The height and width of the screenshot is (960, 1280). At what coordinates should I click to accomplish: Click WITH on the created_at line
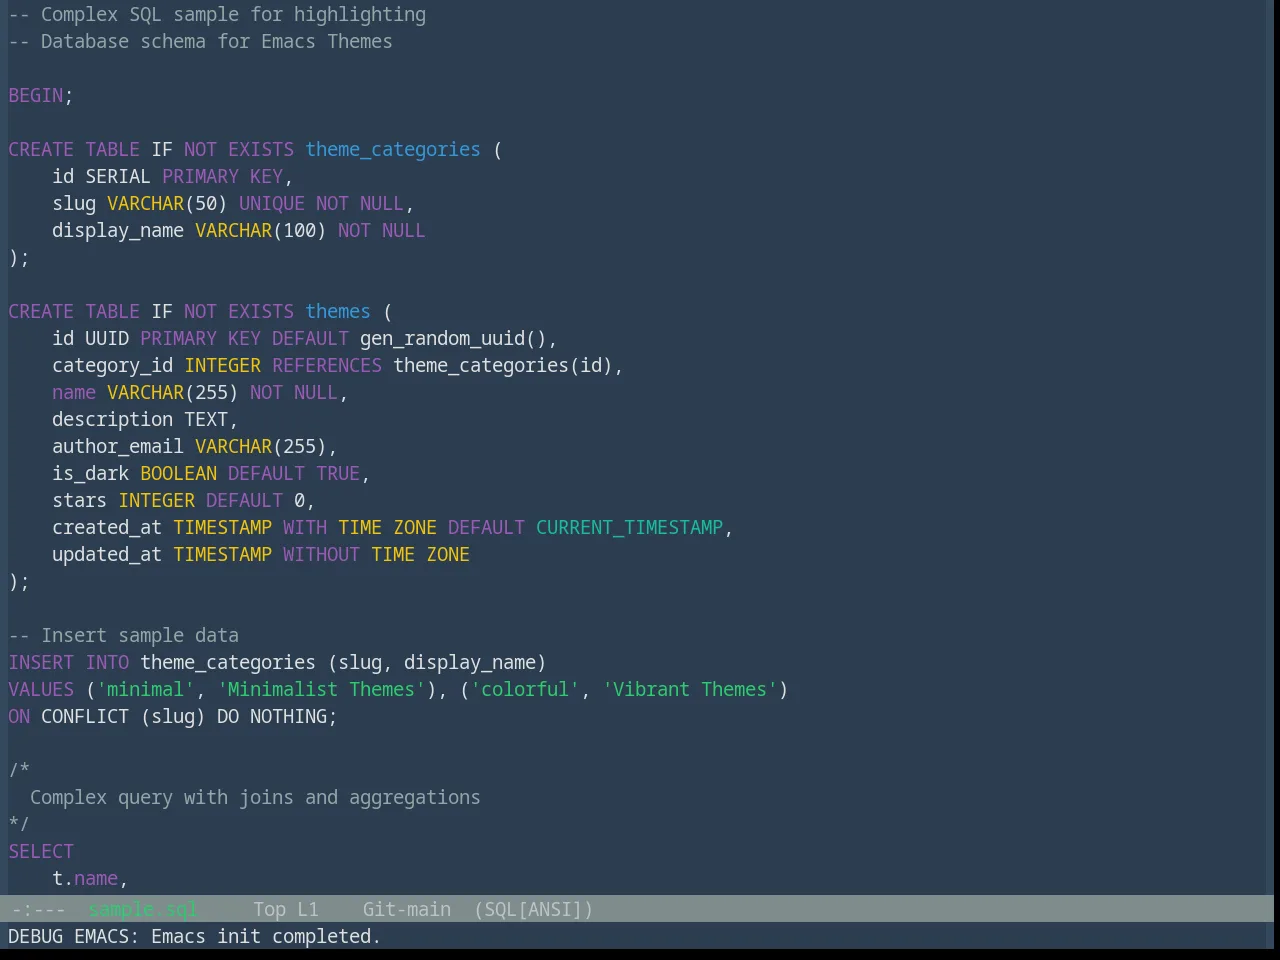point(305,527)
